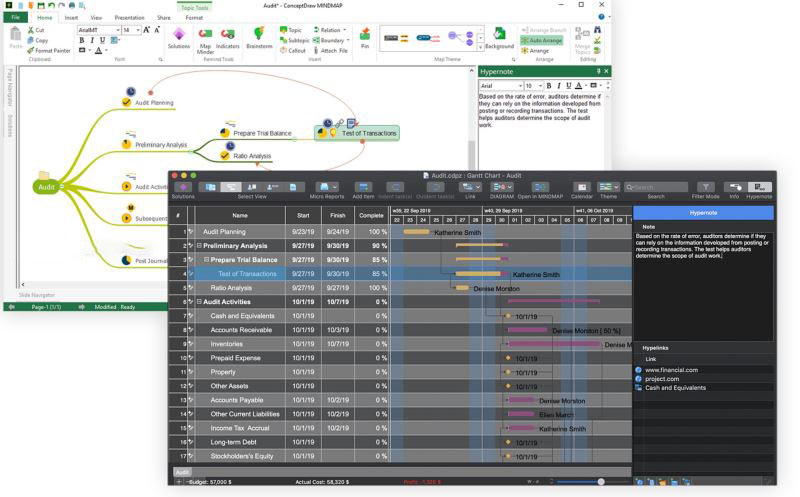Click the note icon above Test of Transactions
This screenshot has width=800, height=497.
pos(351,123)
